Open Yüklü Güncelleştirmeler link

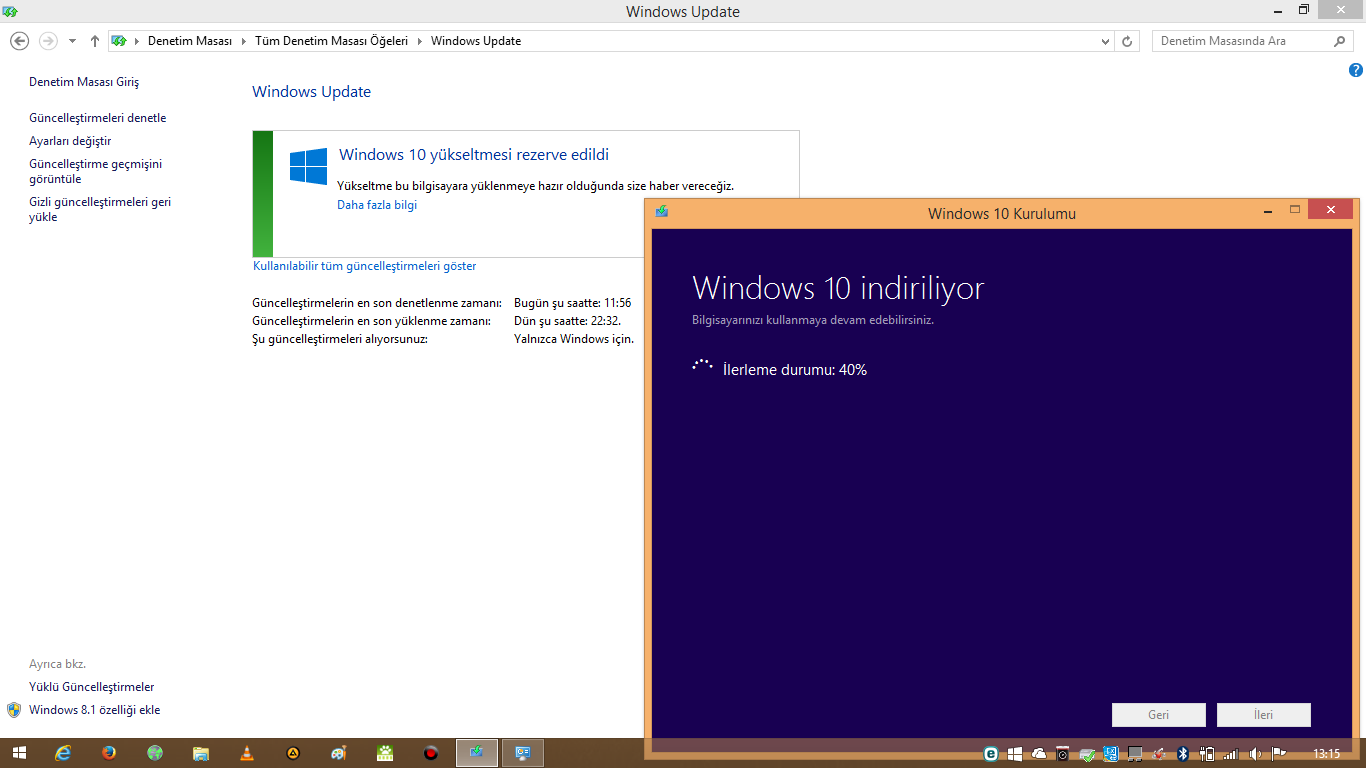pos(92,687)
